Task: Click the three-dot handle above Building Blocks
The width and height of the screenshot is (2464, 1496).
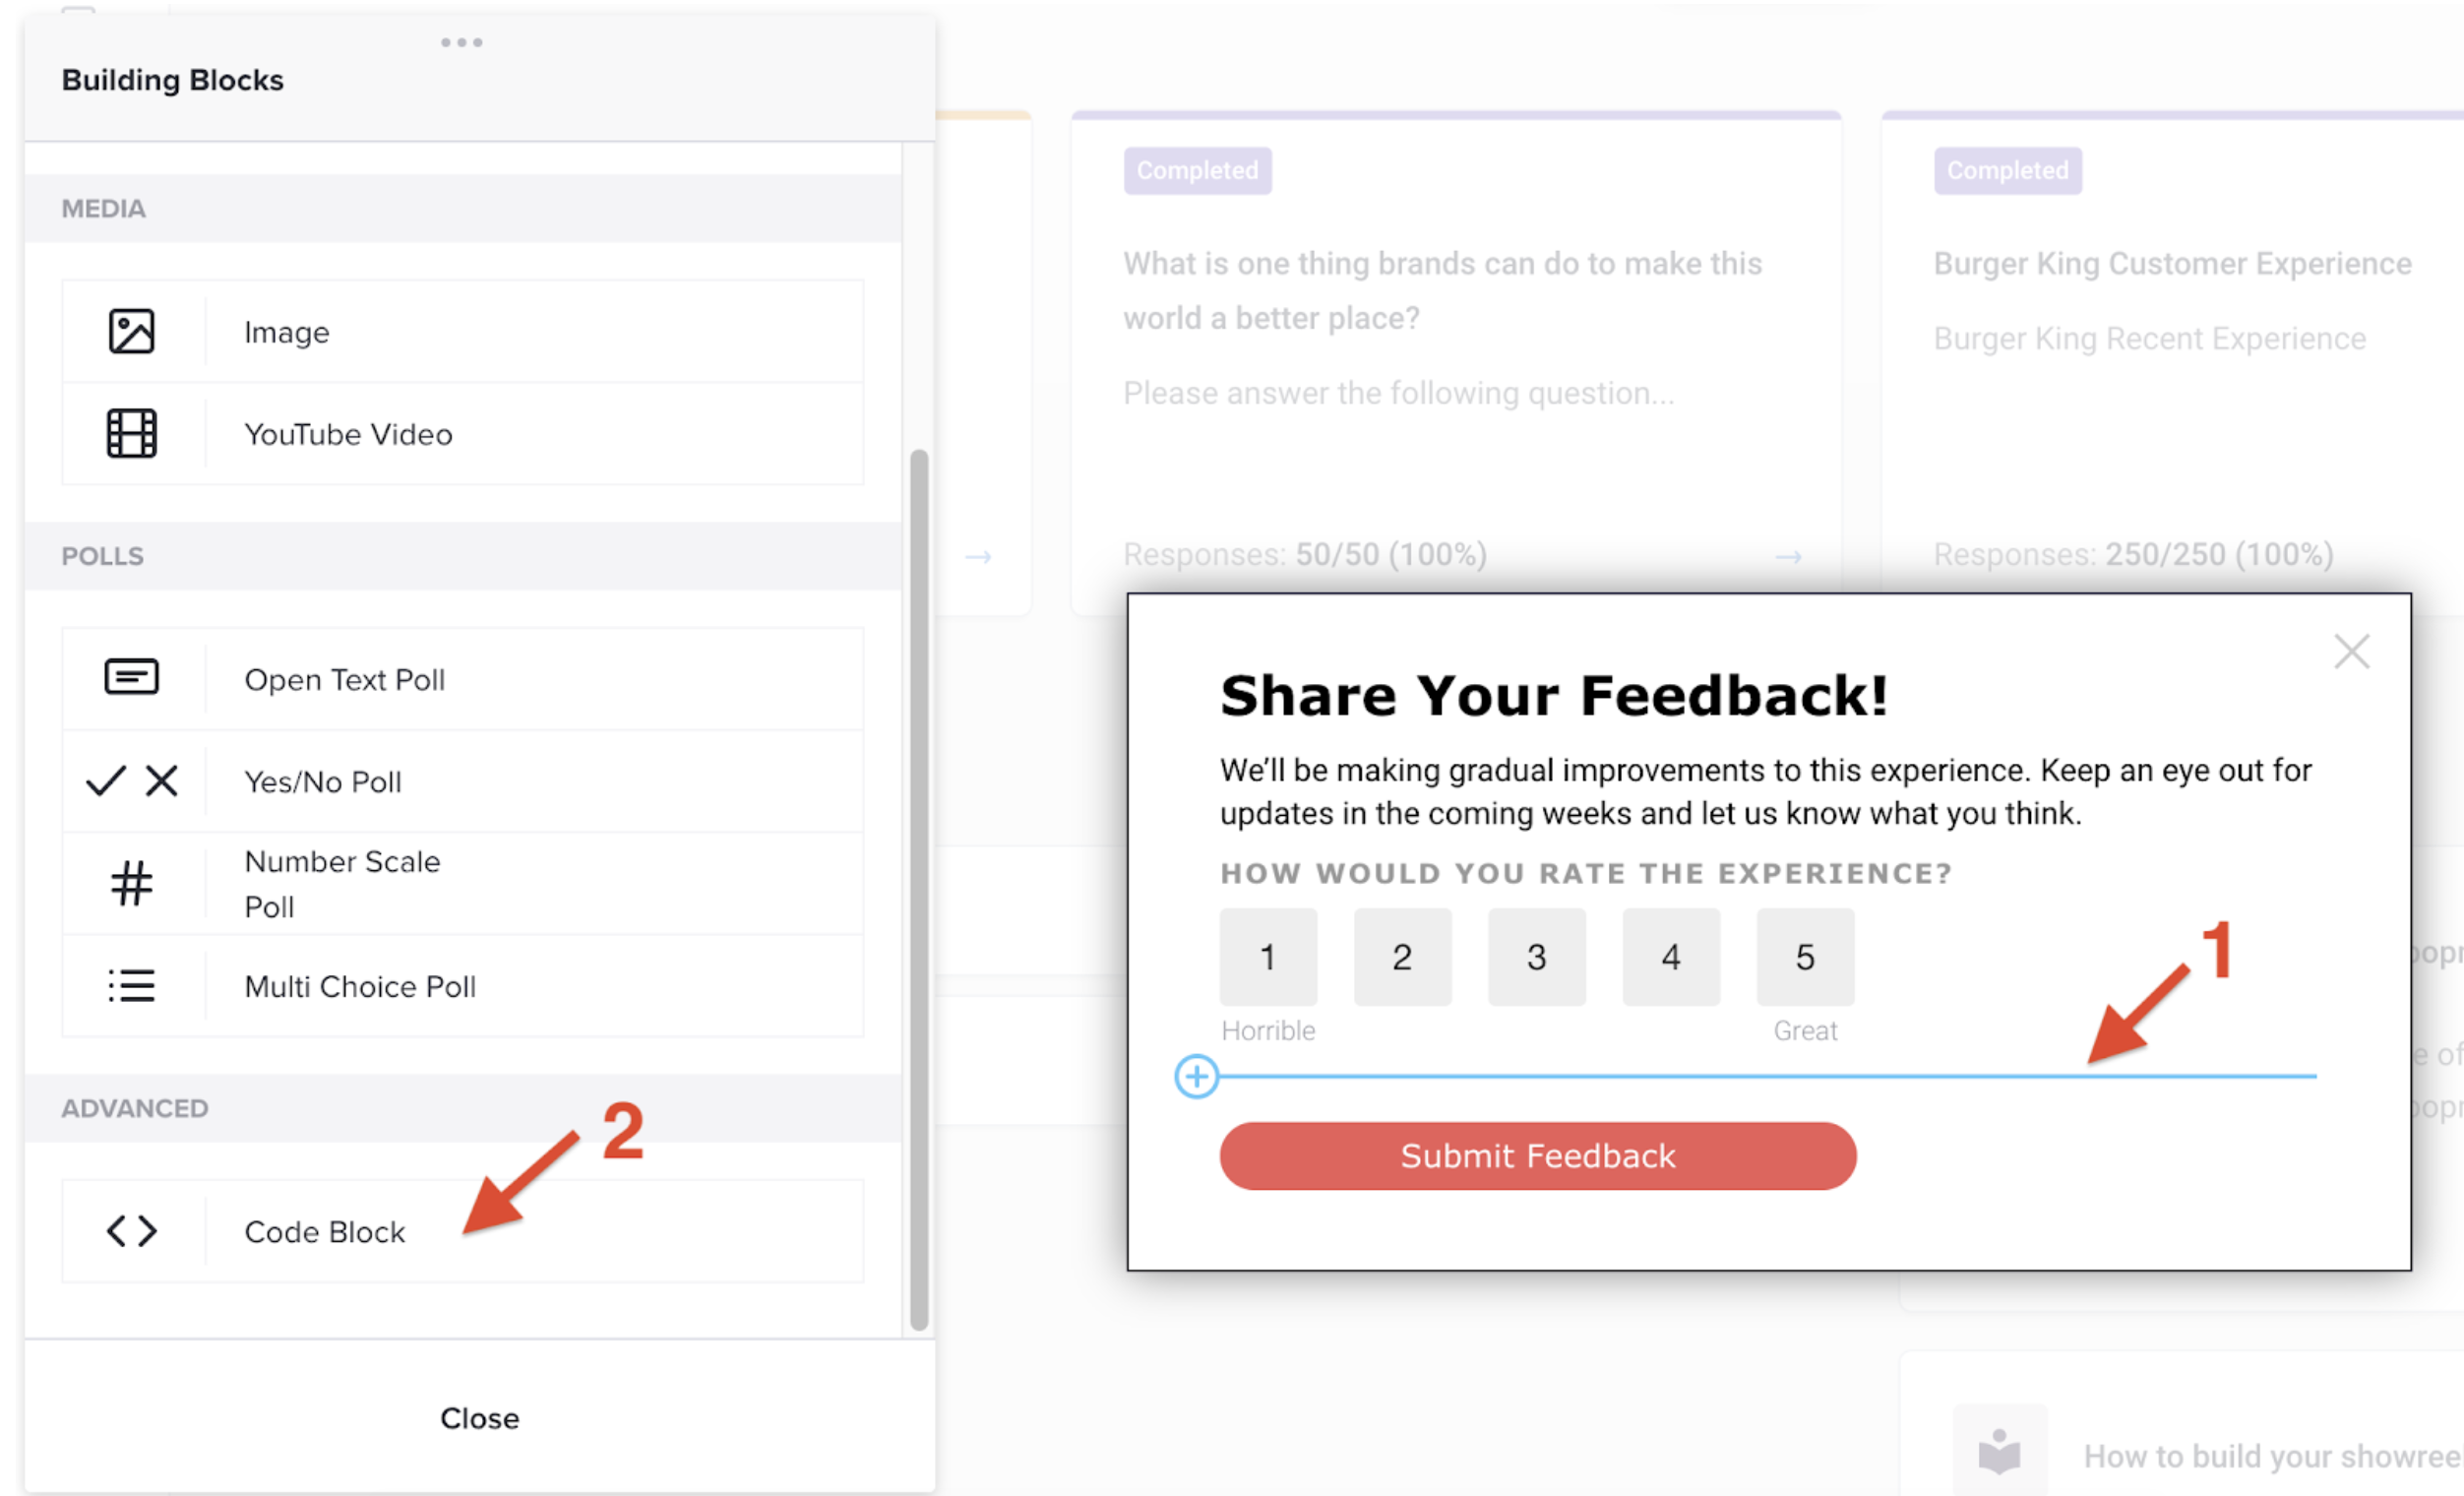Action: coord(461,42)
